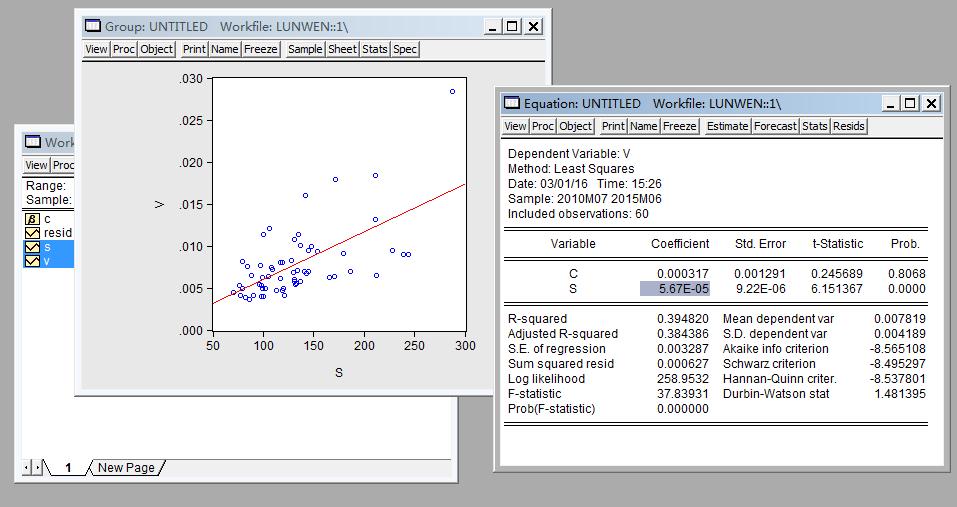This screenshot has height=507, width=957.
Task: Select the series v icon in workfile
Action: click(x=32, y=261)
